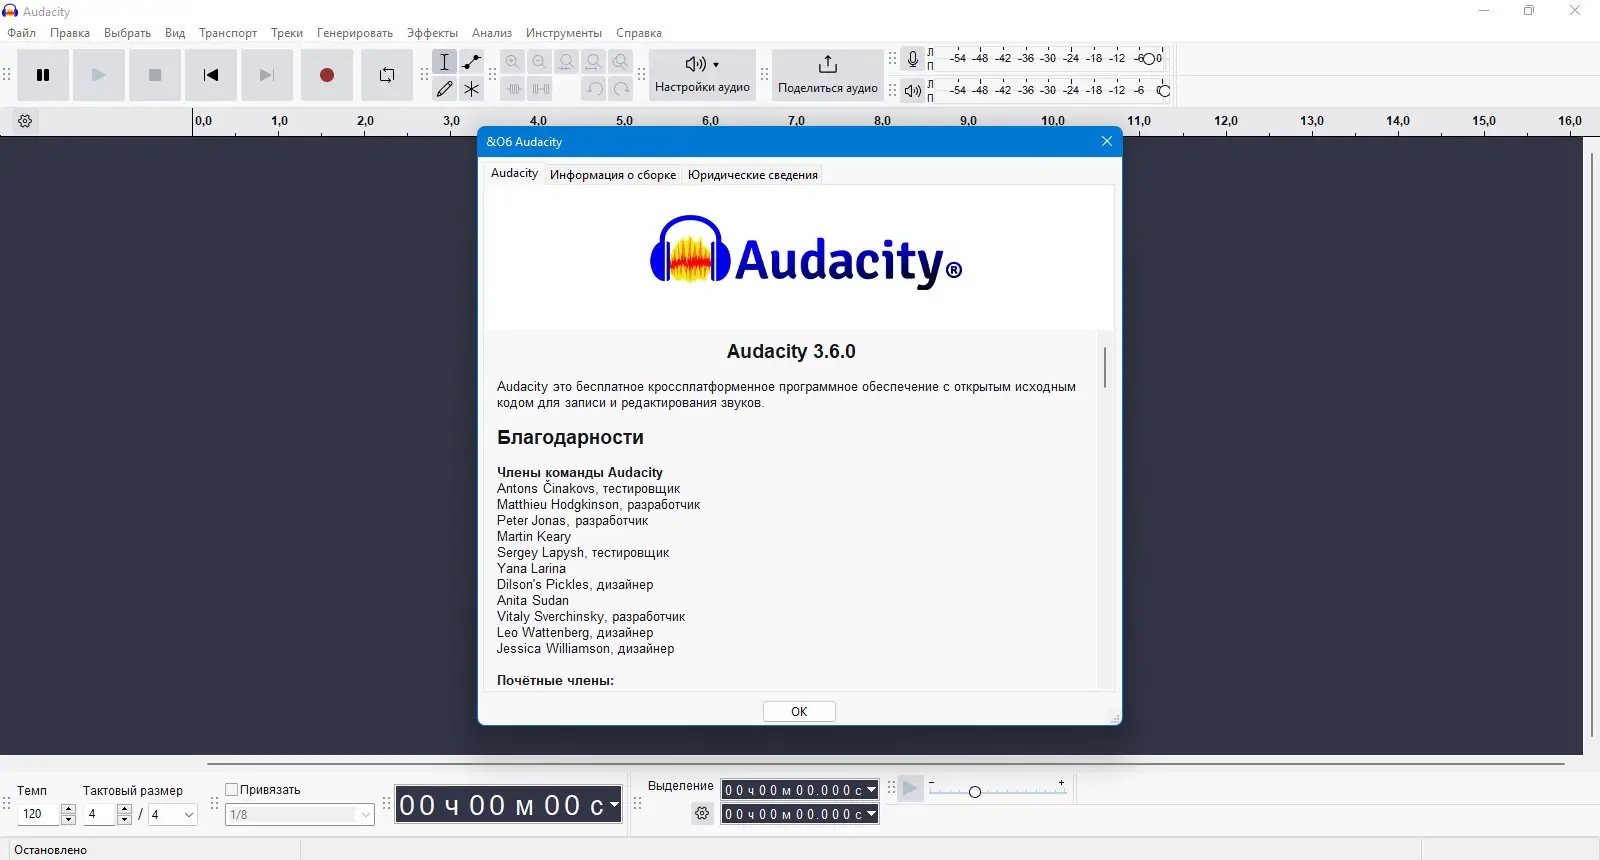Screen dimensions: 1600x860
Task: Open the Выбрать menu
Action: (128, 33)
